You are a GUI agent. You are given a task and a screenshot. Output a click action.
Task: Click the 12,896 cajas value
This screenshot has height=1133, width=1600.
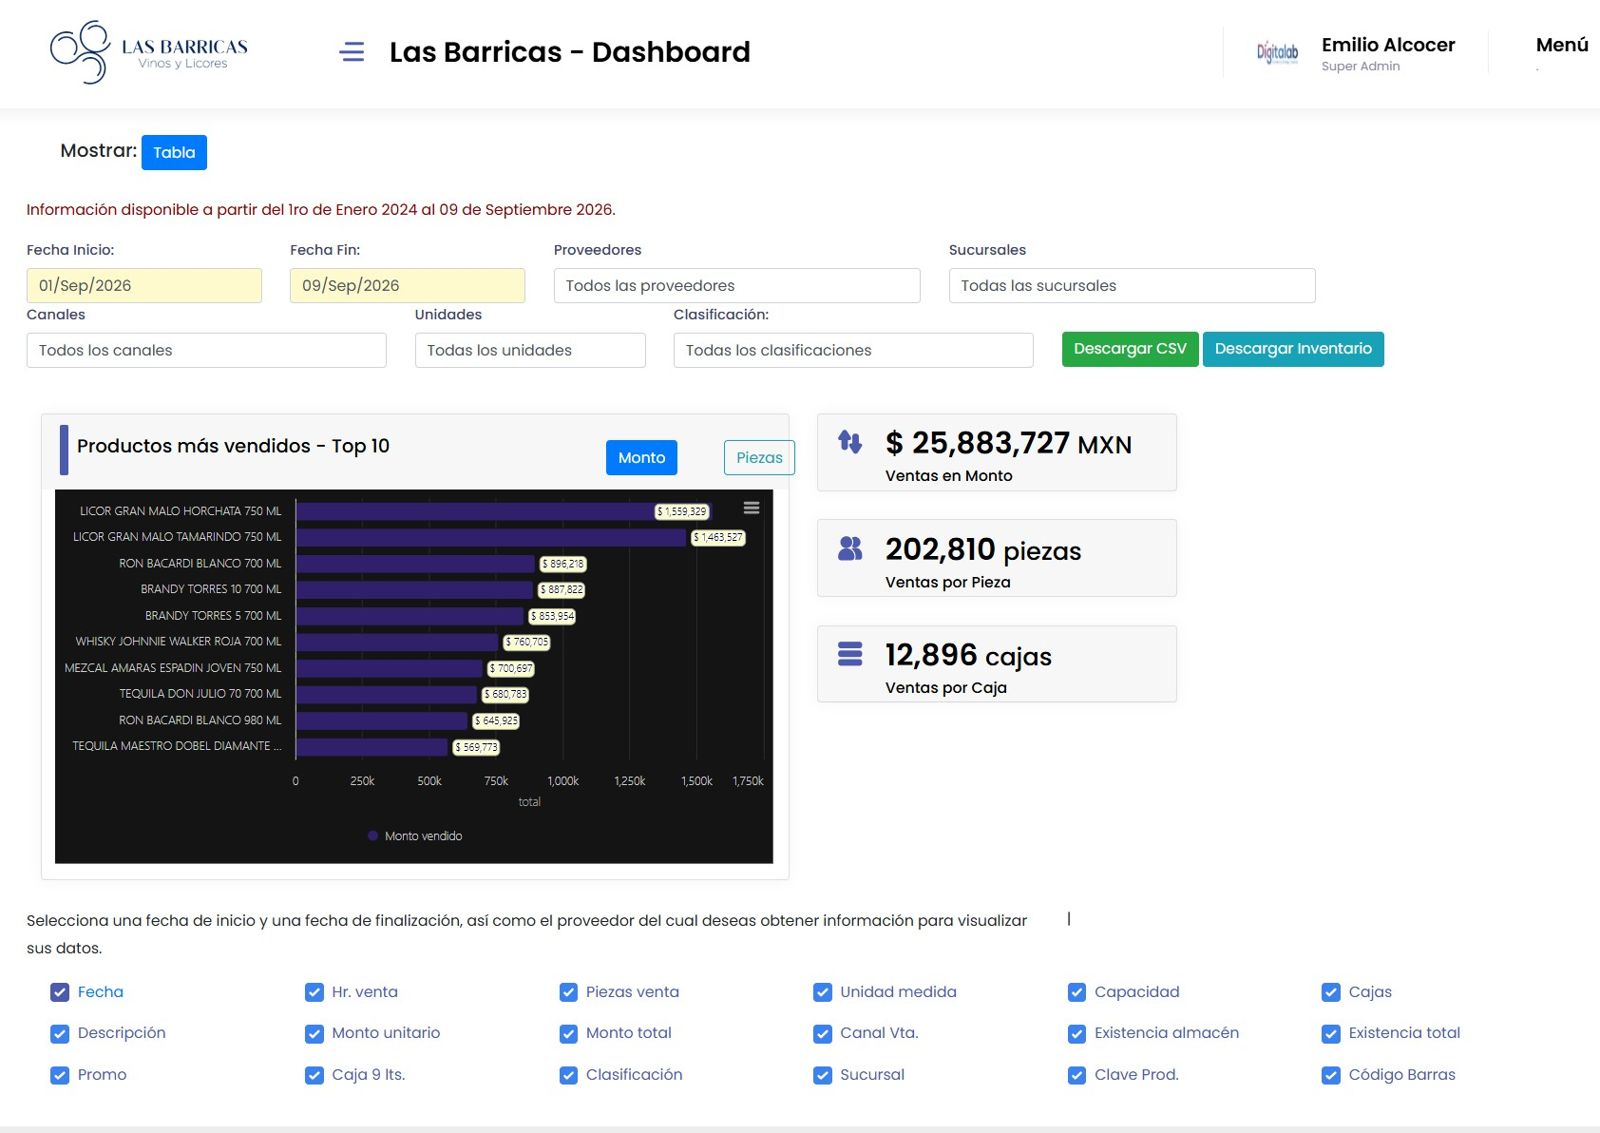tap(968, 655)
